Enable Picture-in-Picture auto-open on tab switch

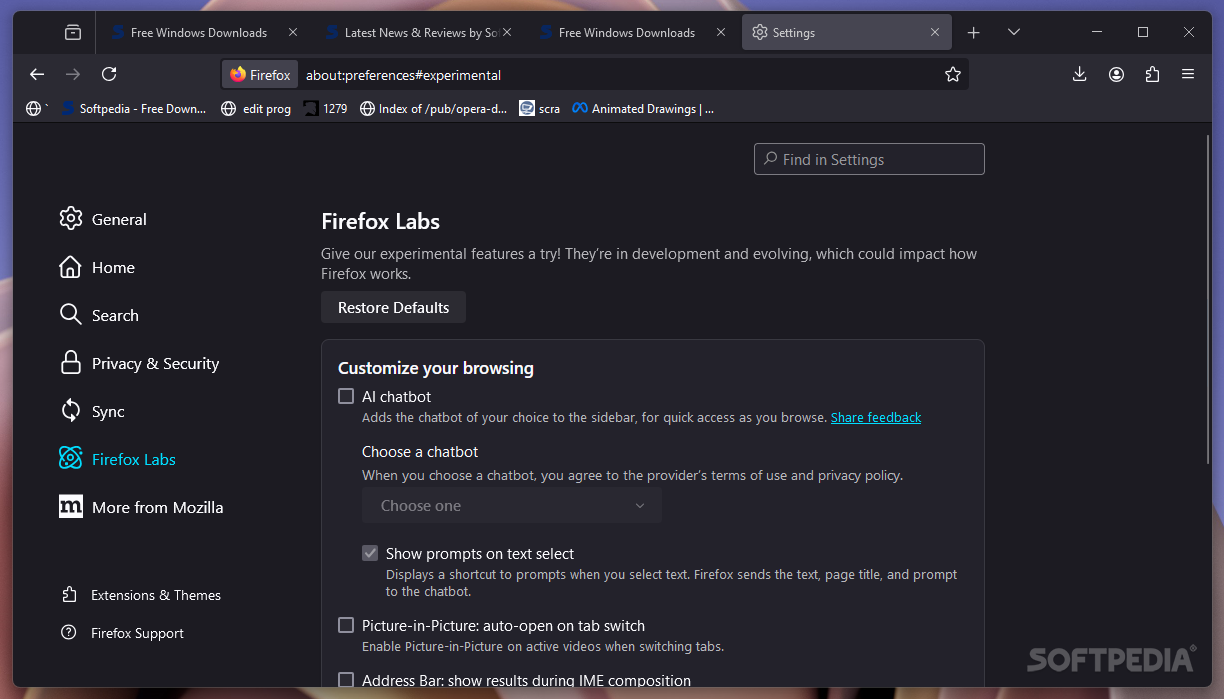(346, 625)
